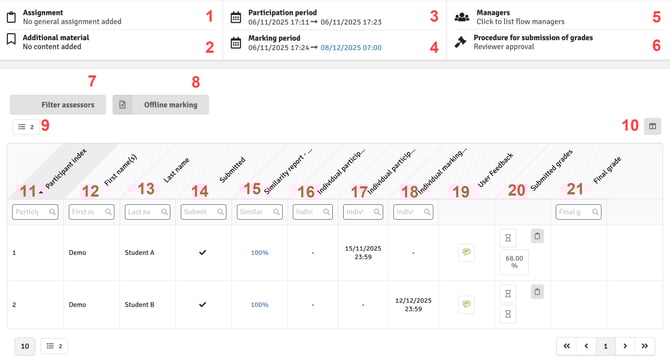Screen dimensions: 670x362
Task: Open the Filter assessors button
Action: point(58,105)
